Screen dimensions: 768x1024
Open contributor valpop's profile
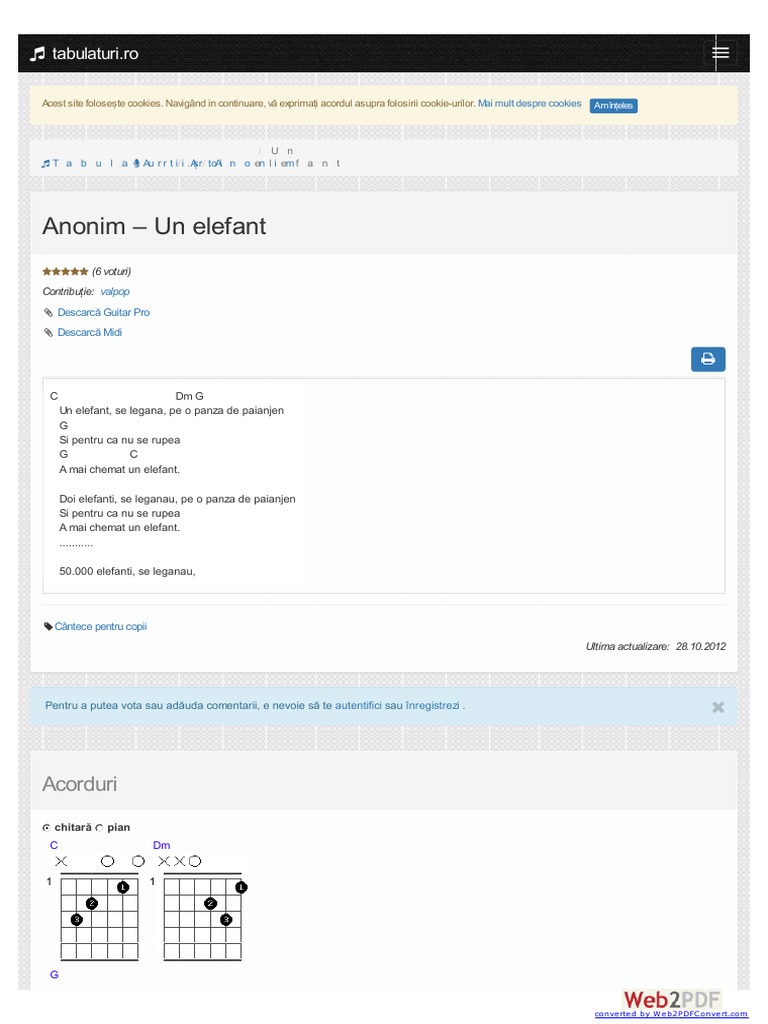(115, 292)
